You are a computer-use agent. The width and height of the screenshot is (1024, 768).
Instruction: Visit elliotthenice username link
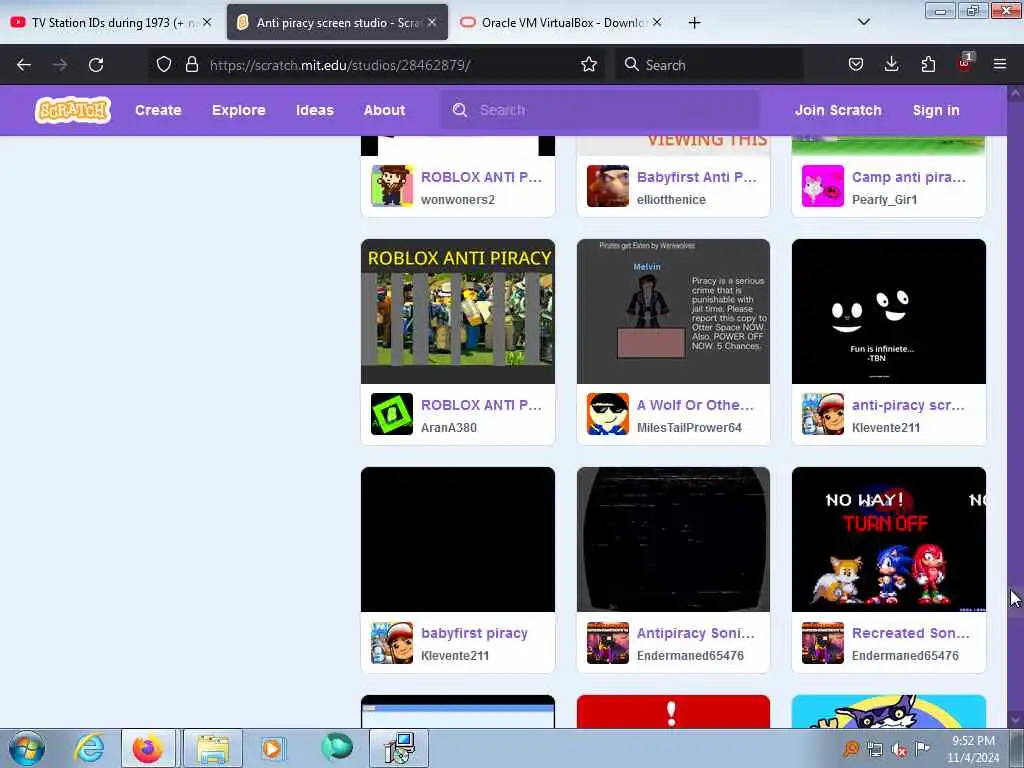671,200
